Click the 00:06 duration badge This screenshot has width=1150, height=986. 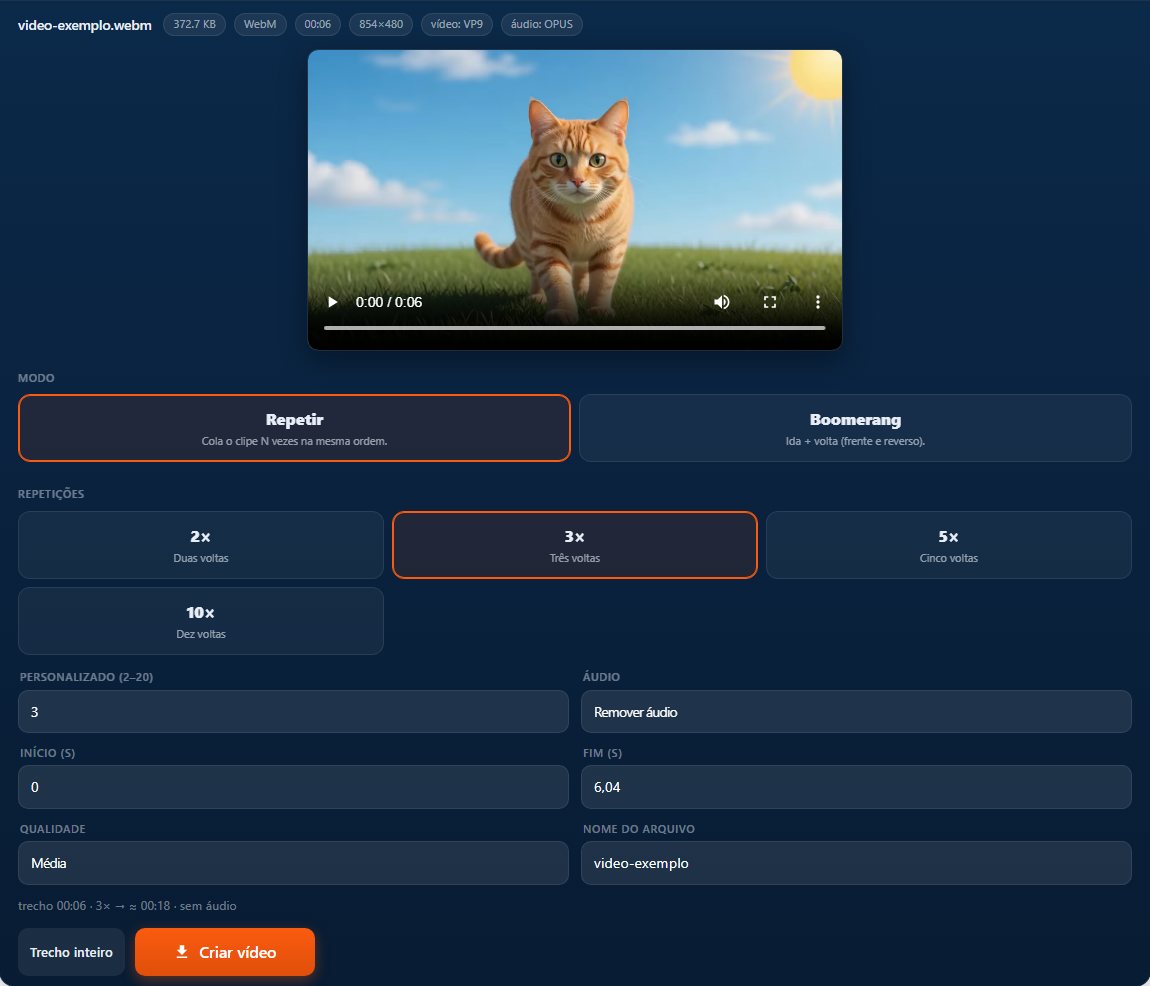pyautogui.click(x=318, y=24)
